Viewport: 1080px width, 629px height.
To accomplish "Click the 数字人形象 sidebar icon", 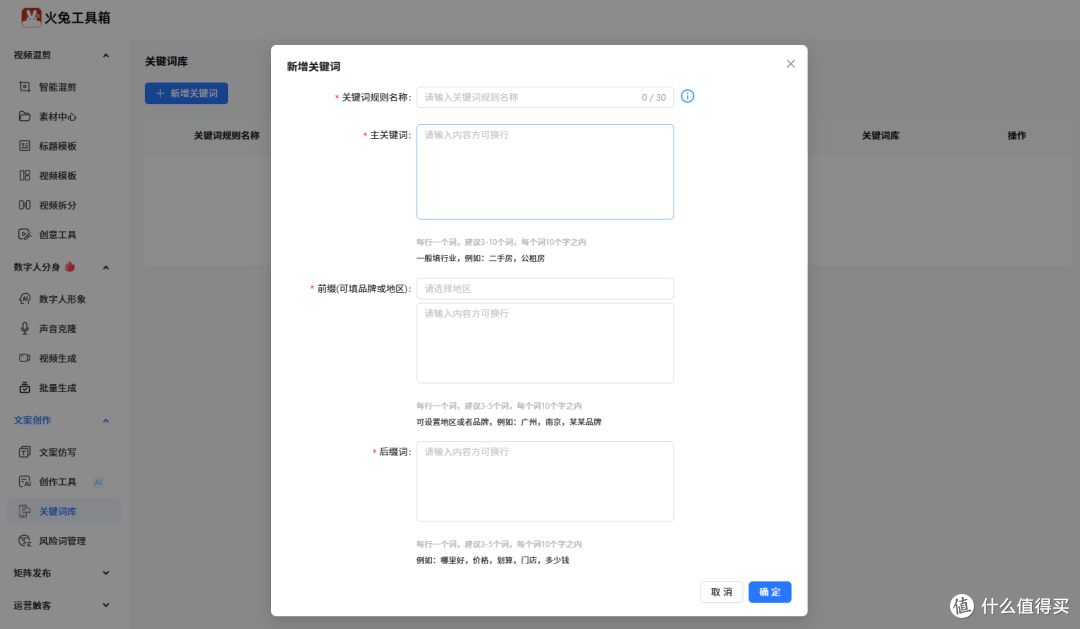I will (x=25, y=299).
